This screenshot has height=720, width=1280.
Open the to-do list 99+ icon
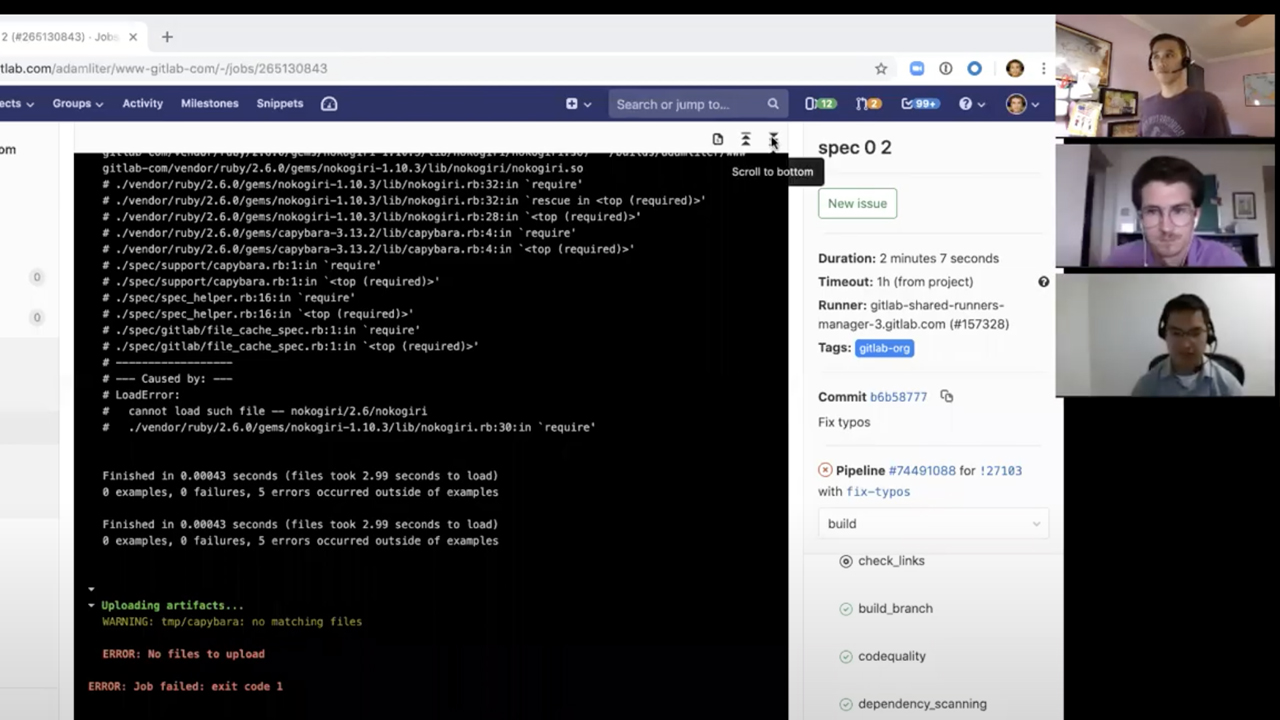point(919,104)
